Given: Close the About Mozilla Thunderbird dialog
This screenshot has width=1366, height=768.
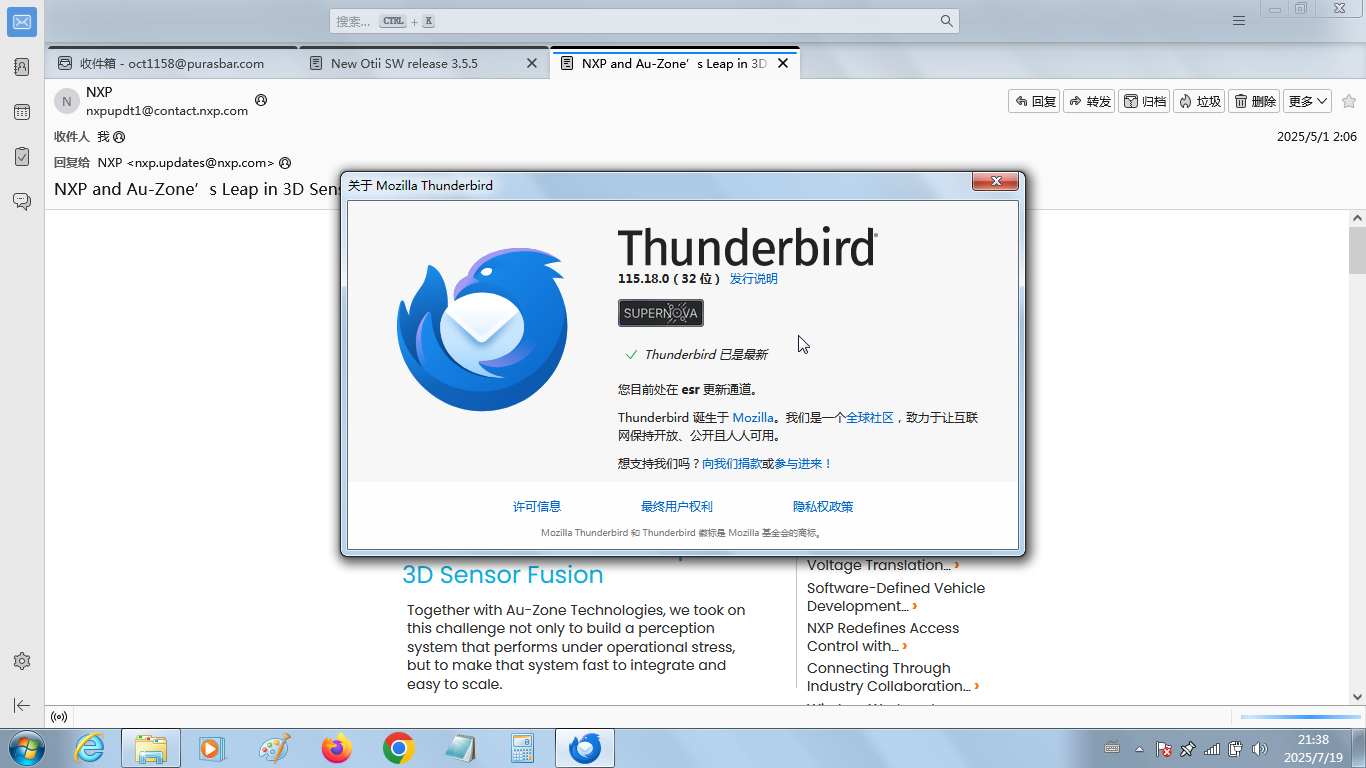Looking at the screenshot, I should click(996, 181).
